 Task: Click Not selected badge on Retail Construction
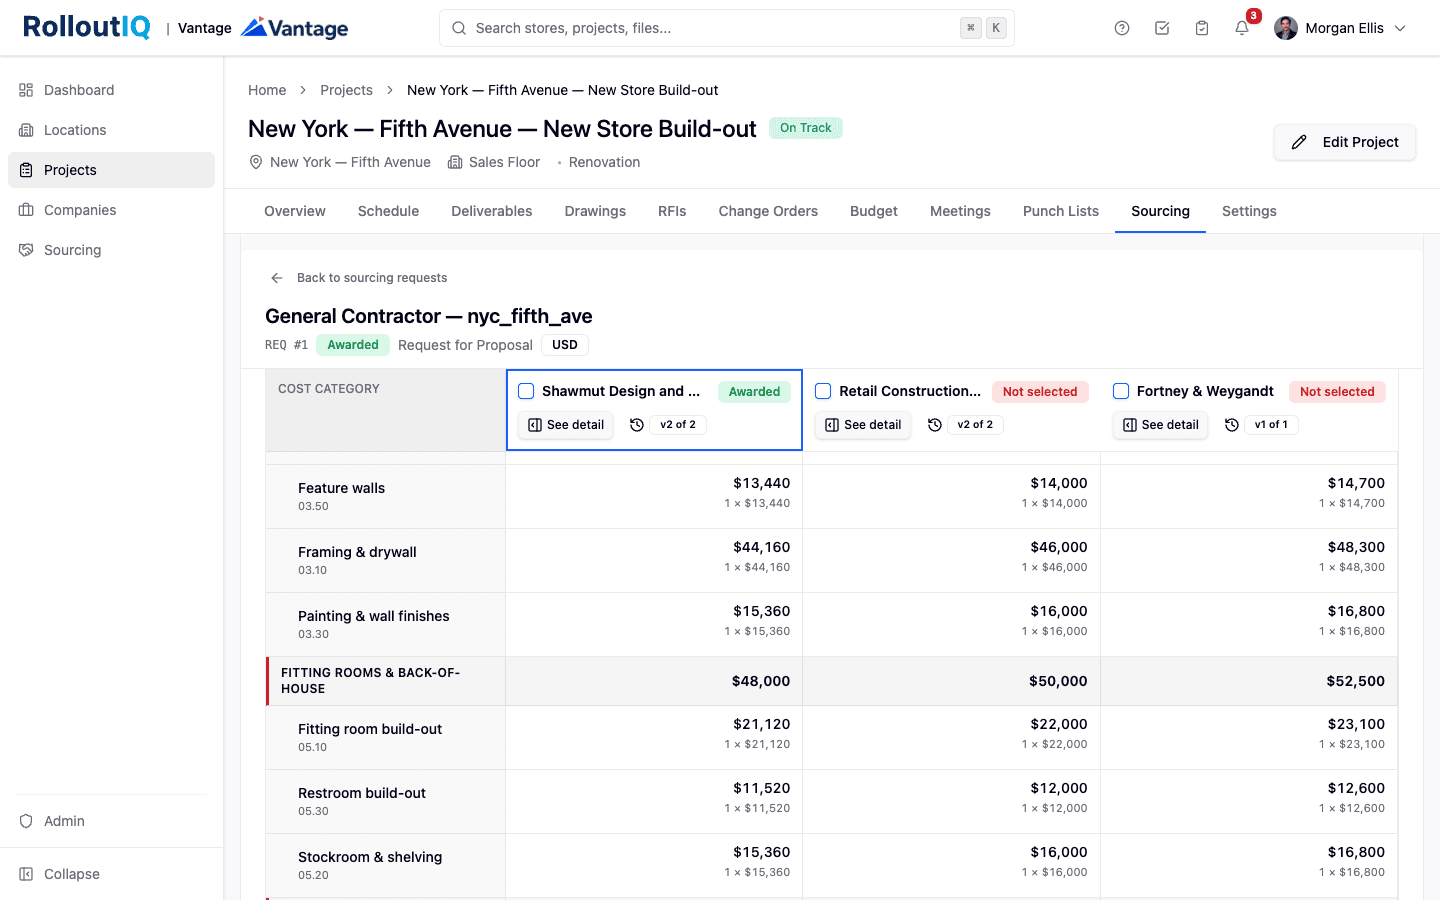1040,392
